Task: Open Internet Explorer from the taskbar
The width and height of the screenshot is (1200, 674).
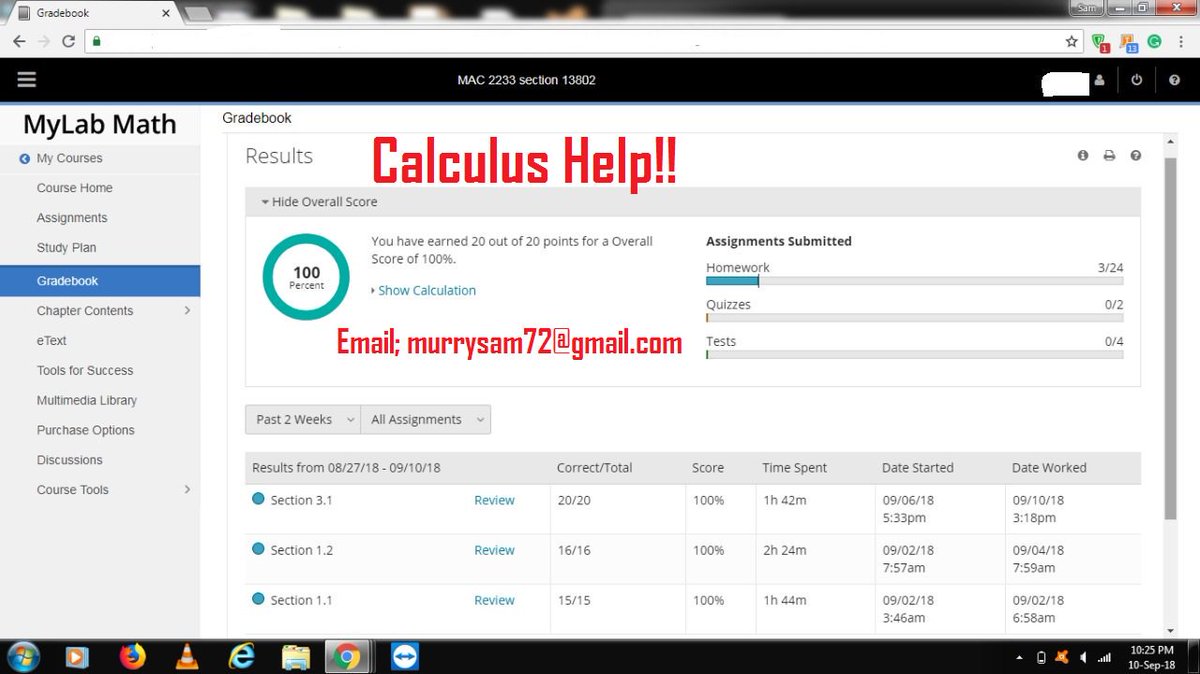Action: tap(241, 657)
